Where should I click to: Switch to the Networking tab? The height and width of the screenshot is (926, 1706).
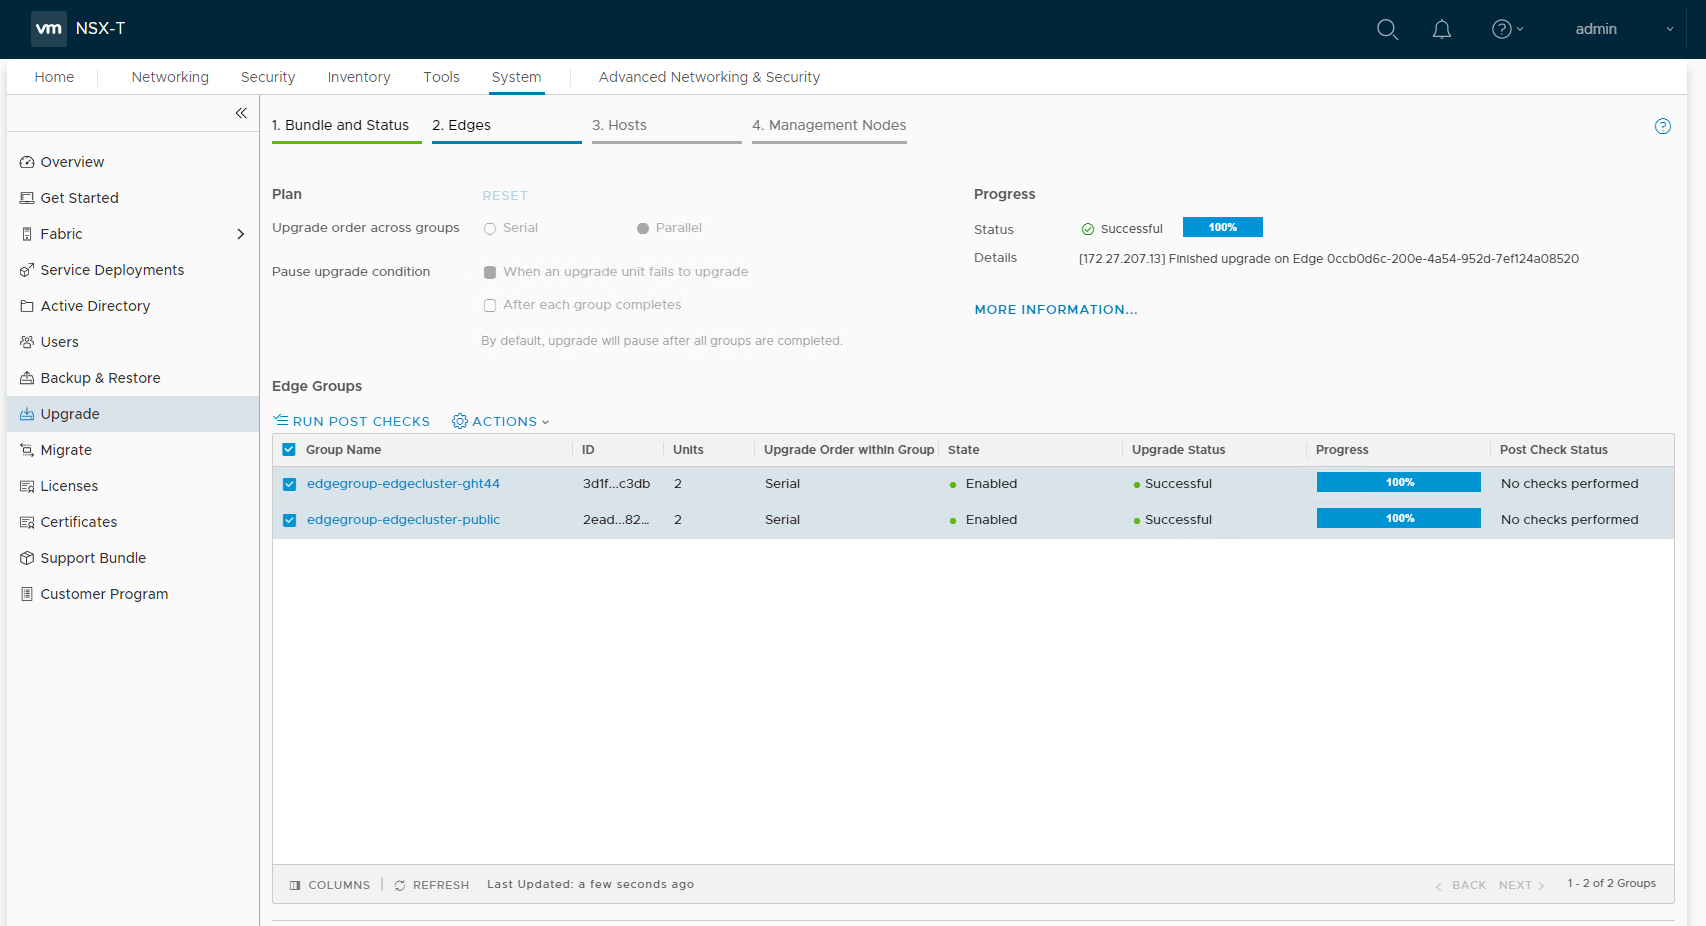point(170,77)
